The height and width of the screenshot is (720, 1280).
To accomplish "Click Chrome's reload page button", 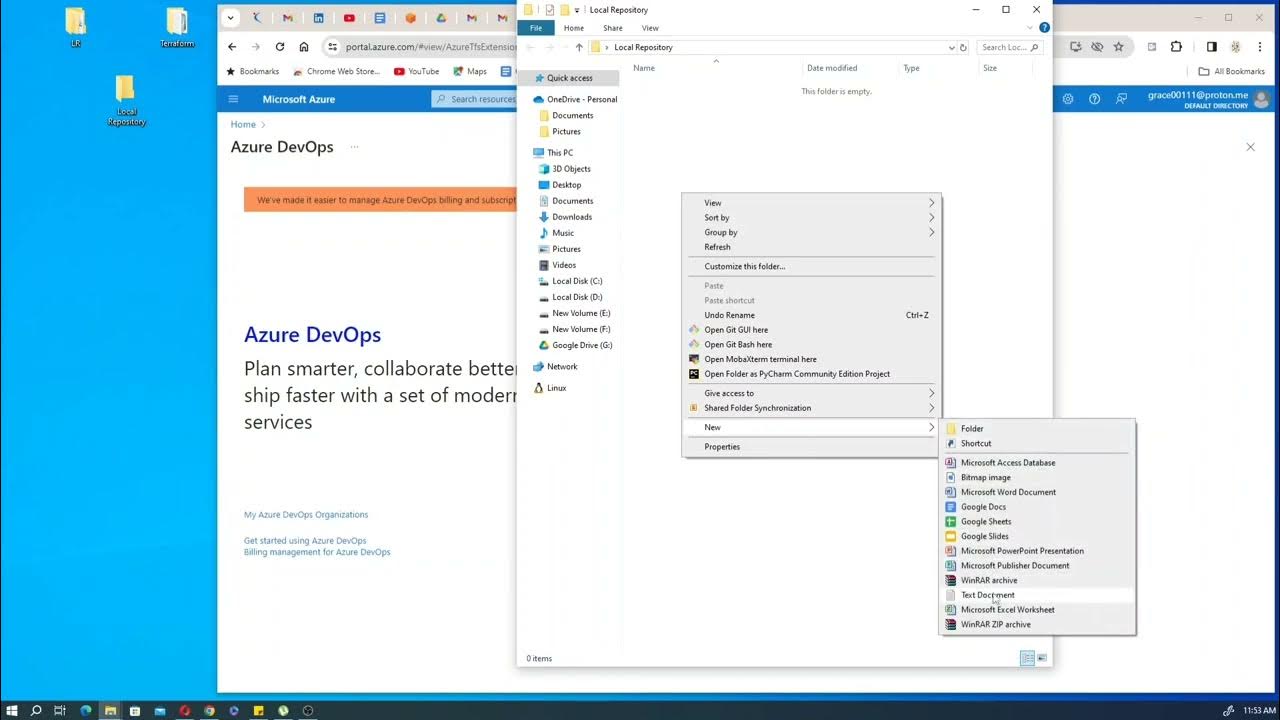I will pos(280,47).
